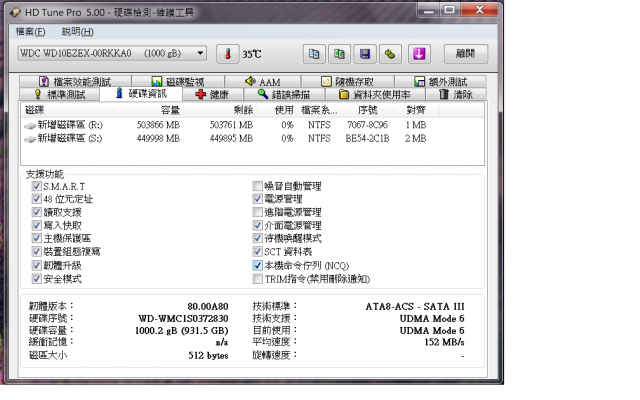The width and height of the screenshot is (640, 400).
Task: Toggle the 讀取支援 checkbox
Action: pyautogui.click(x=37, y=212)
